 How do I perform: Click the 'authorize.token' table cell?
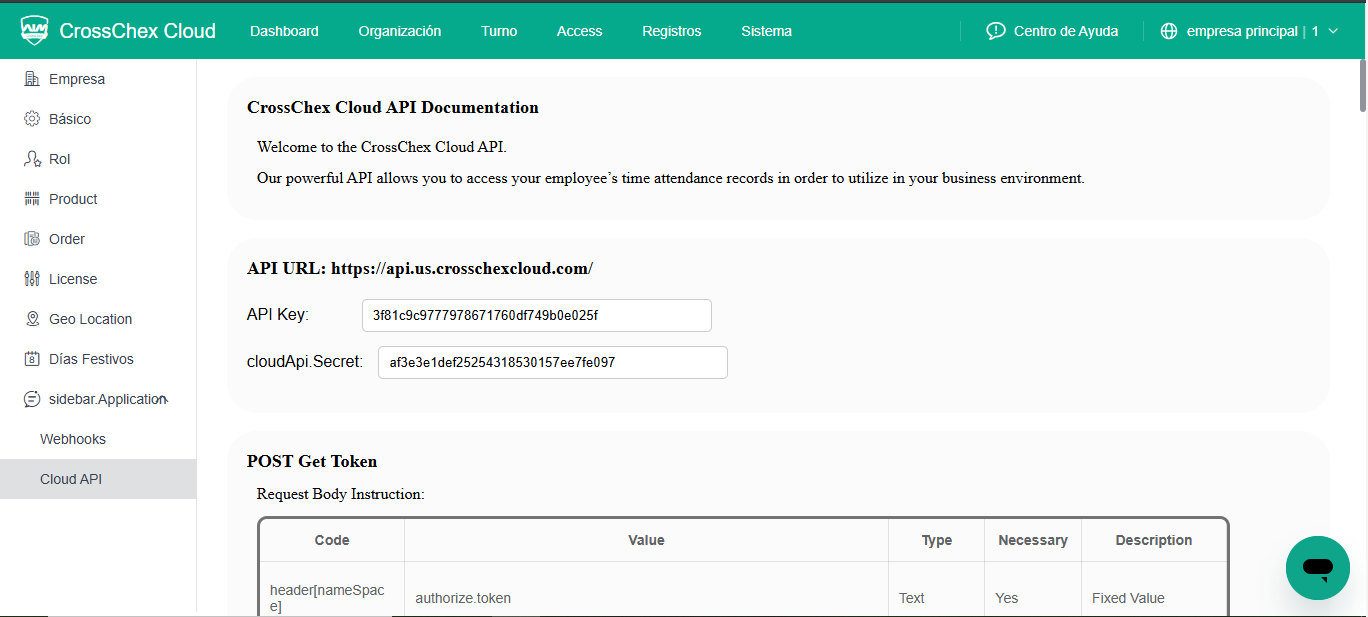463,598
